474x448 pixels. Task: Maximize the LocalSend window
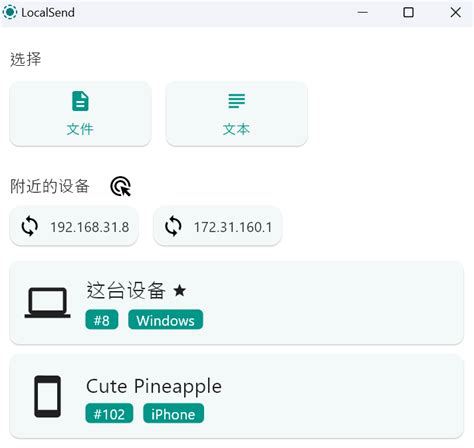pos(408,13)
